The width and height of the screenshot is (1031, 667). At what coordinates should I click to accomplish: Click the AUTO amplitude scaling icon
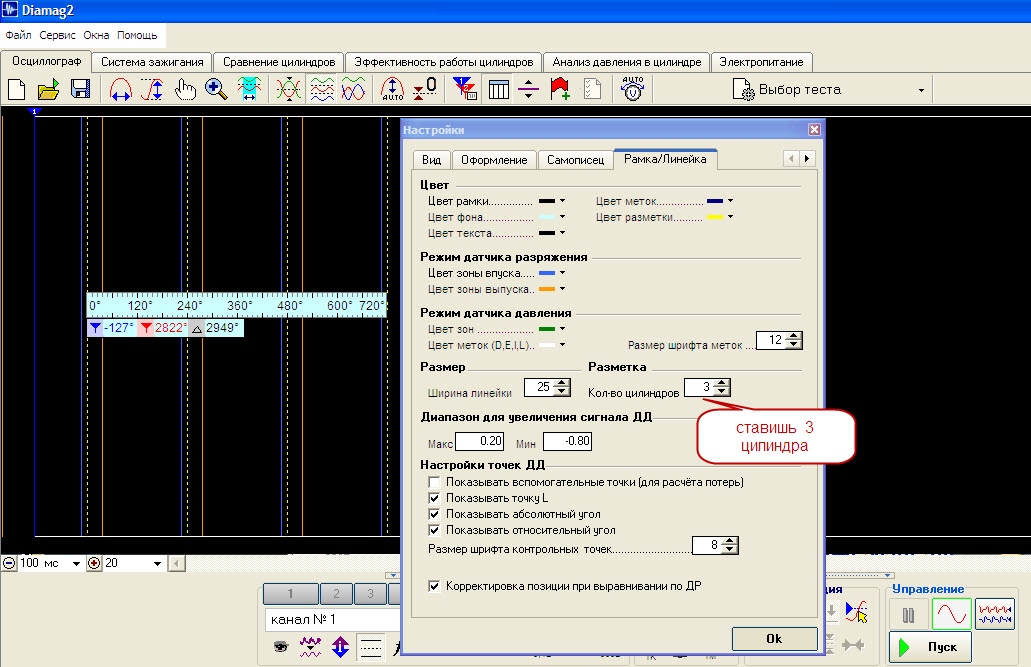[393, 89]
